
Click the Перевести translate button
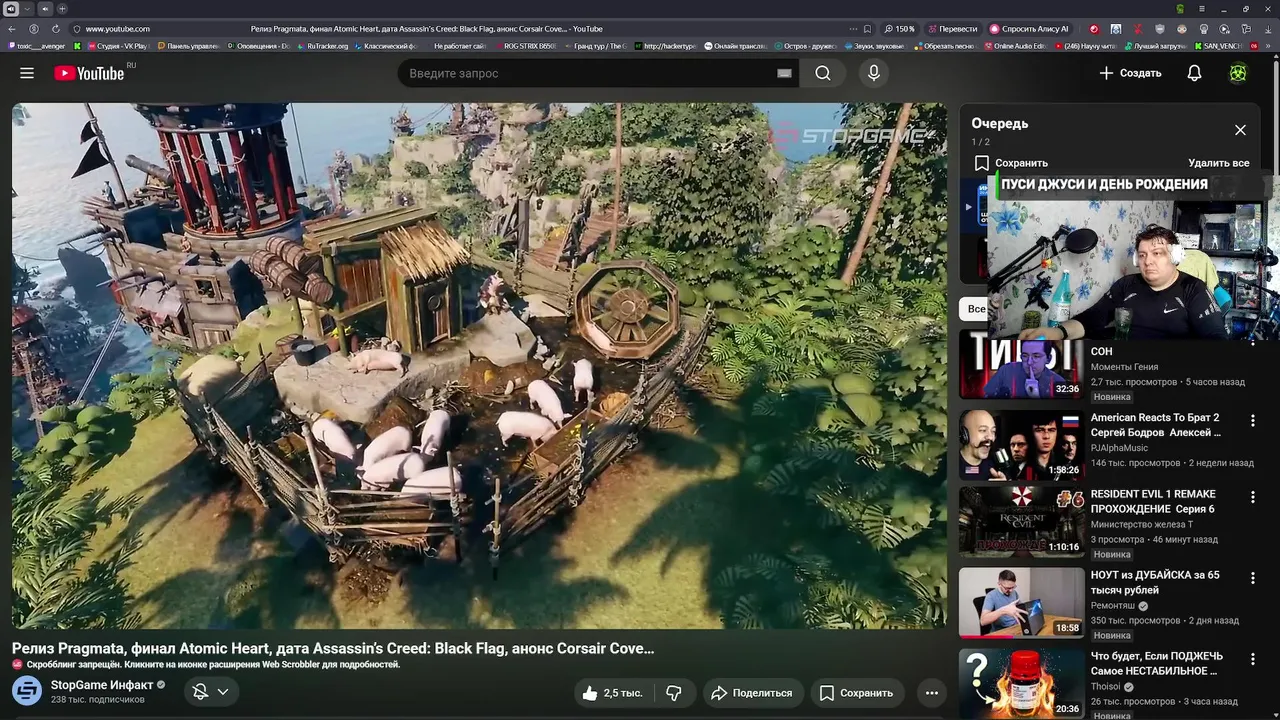[x=953, y=29]
